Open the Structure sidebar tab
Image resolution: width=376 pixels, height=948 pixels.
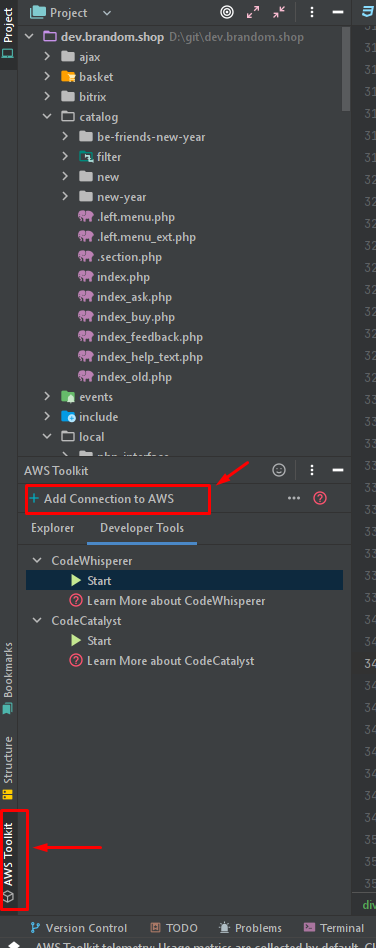8,768
